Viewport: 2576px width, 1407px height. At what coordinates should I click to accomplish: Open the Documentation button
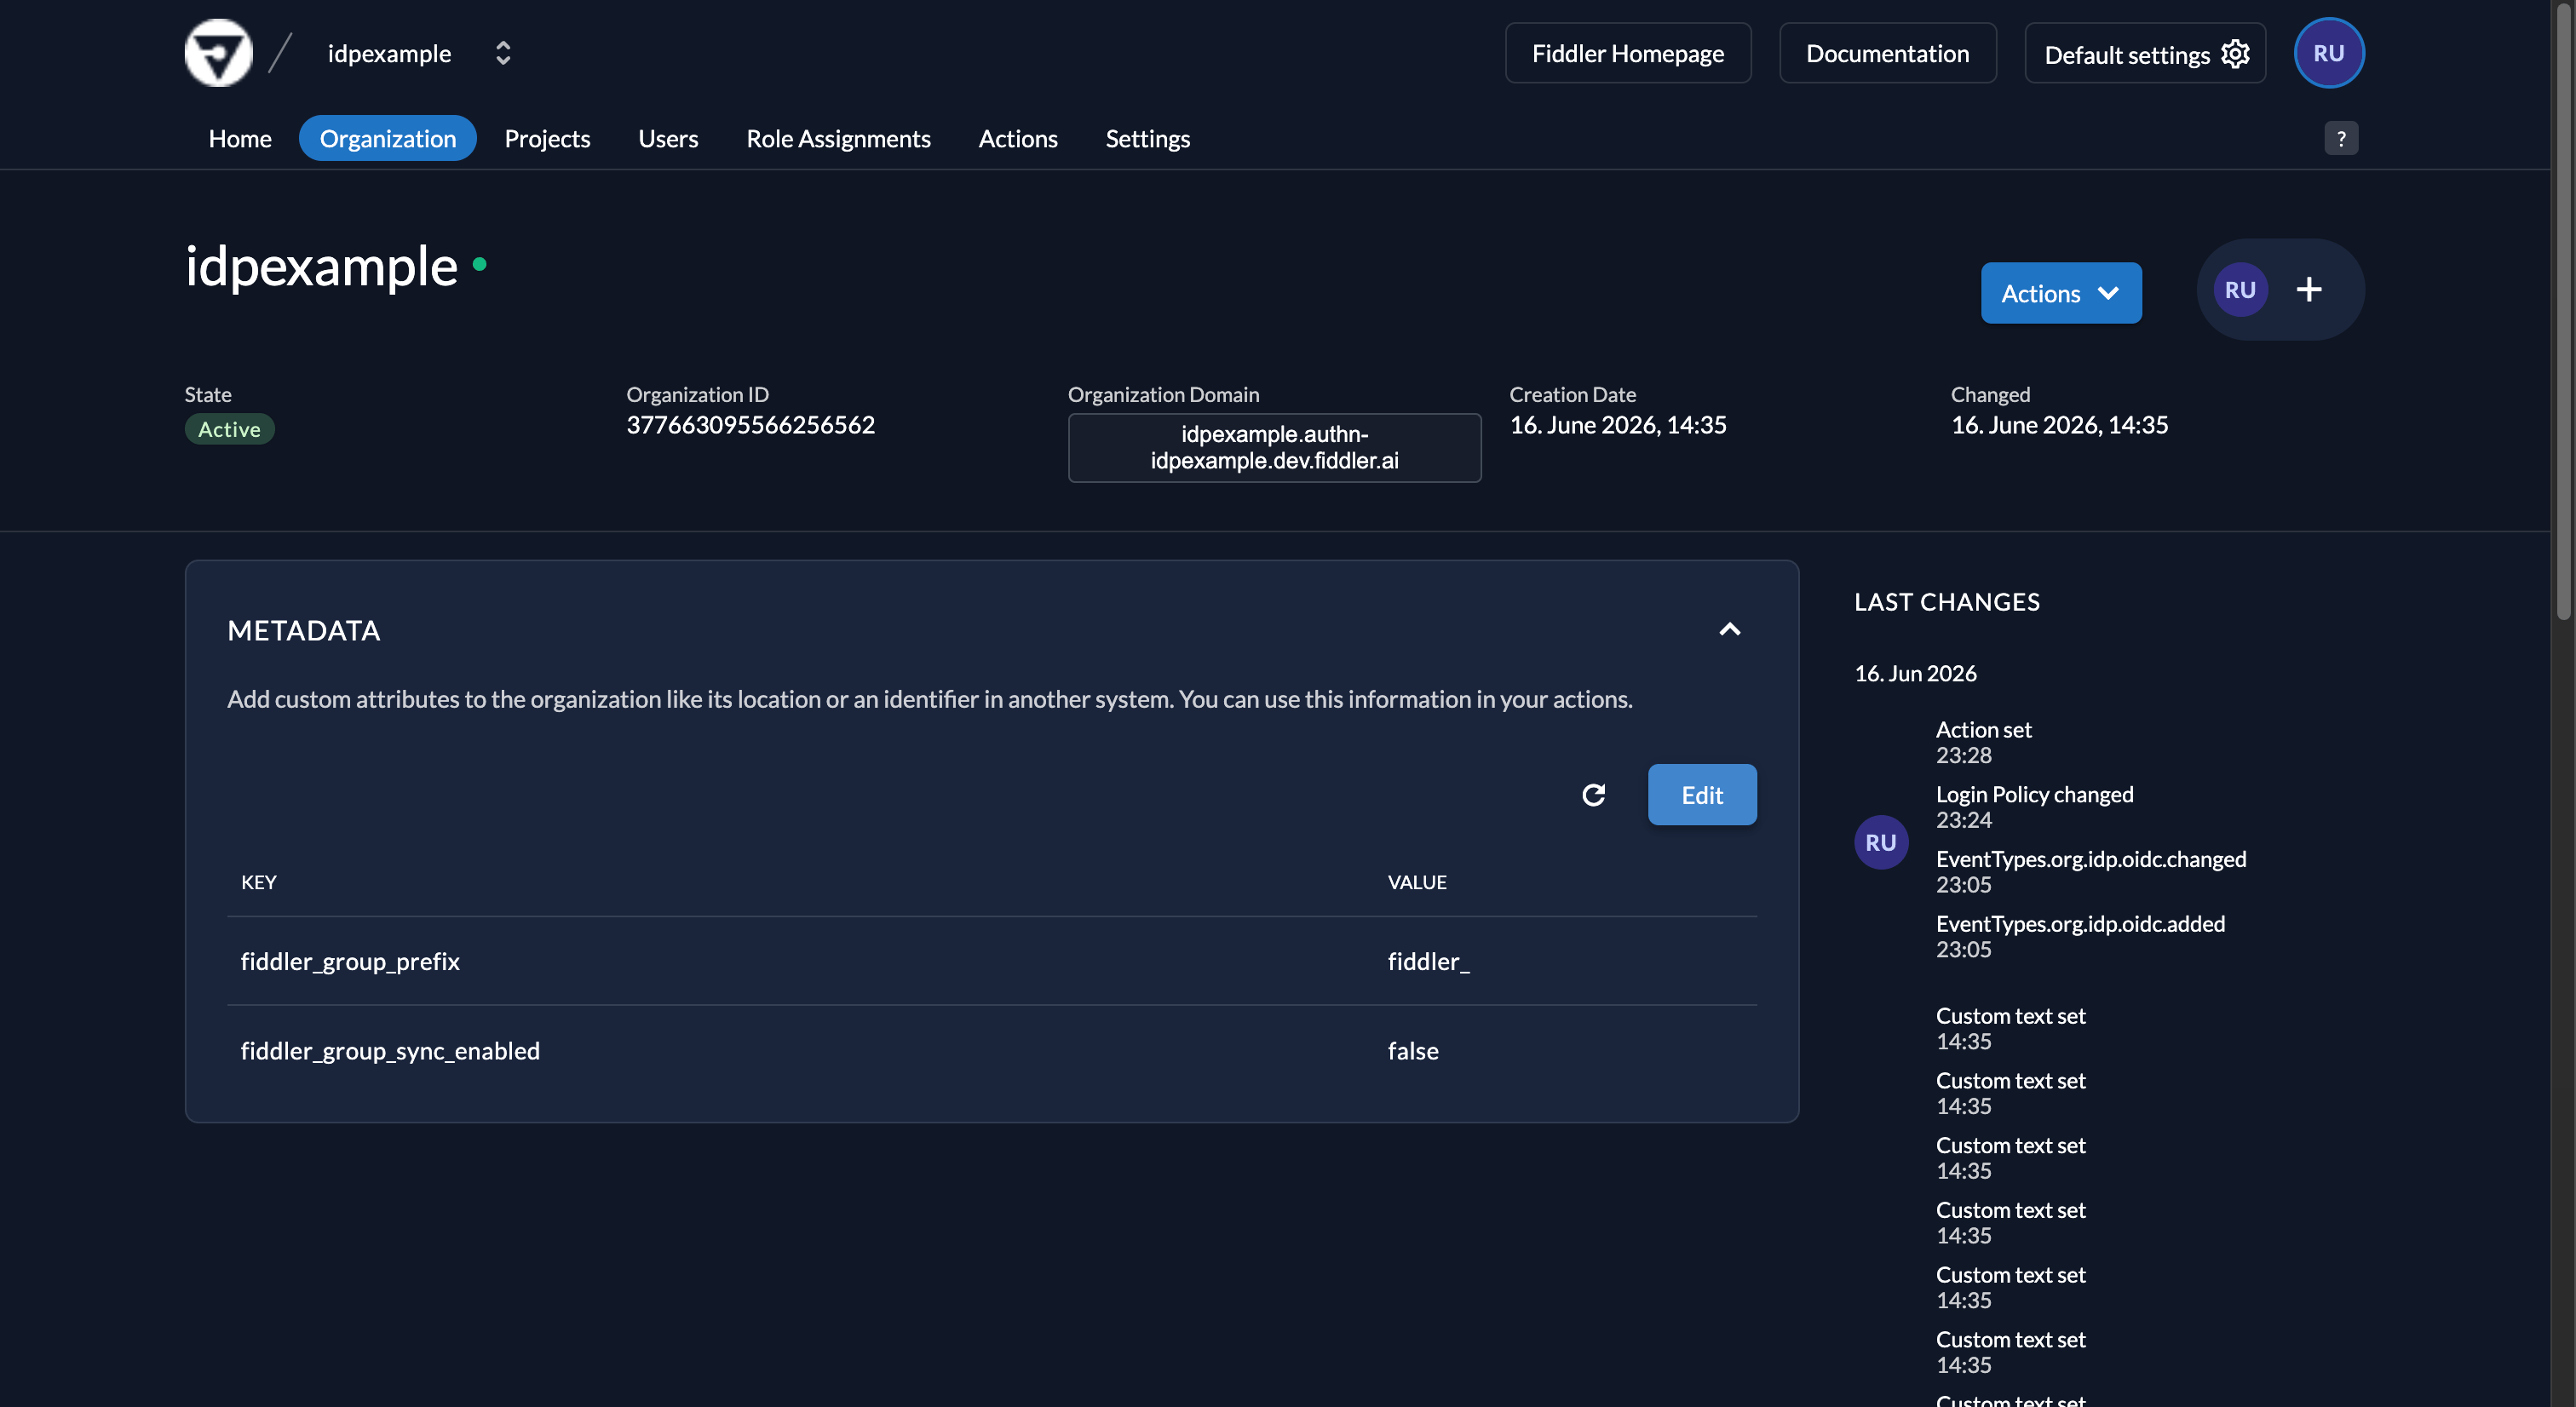[1887, 53]
